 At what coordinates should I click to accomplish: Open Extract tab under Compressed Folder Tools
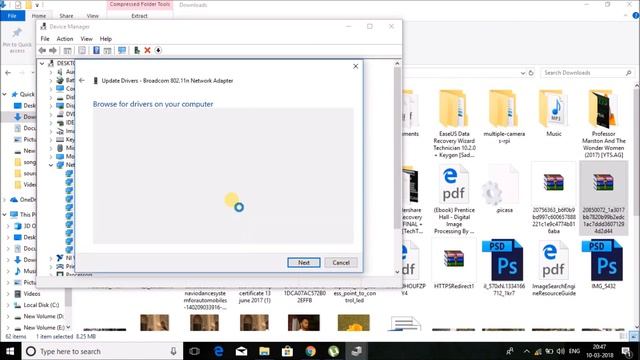[139, 16]
